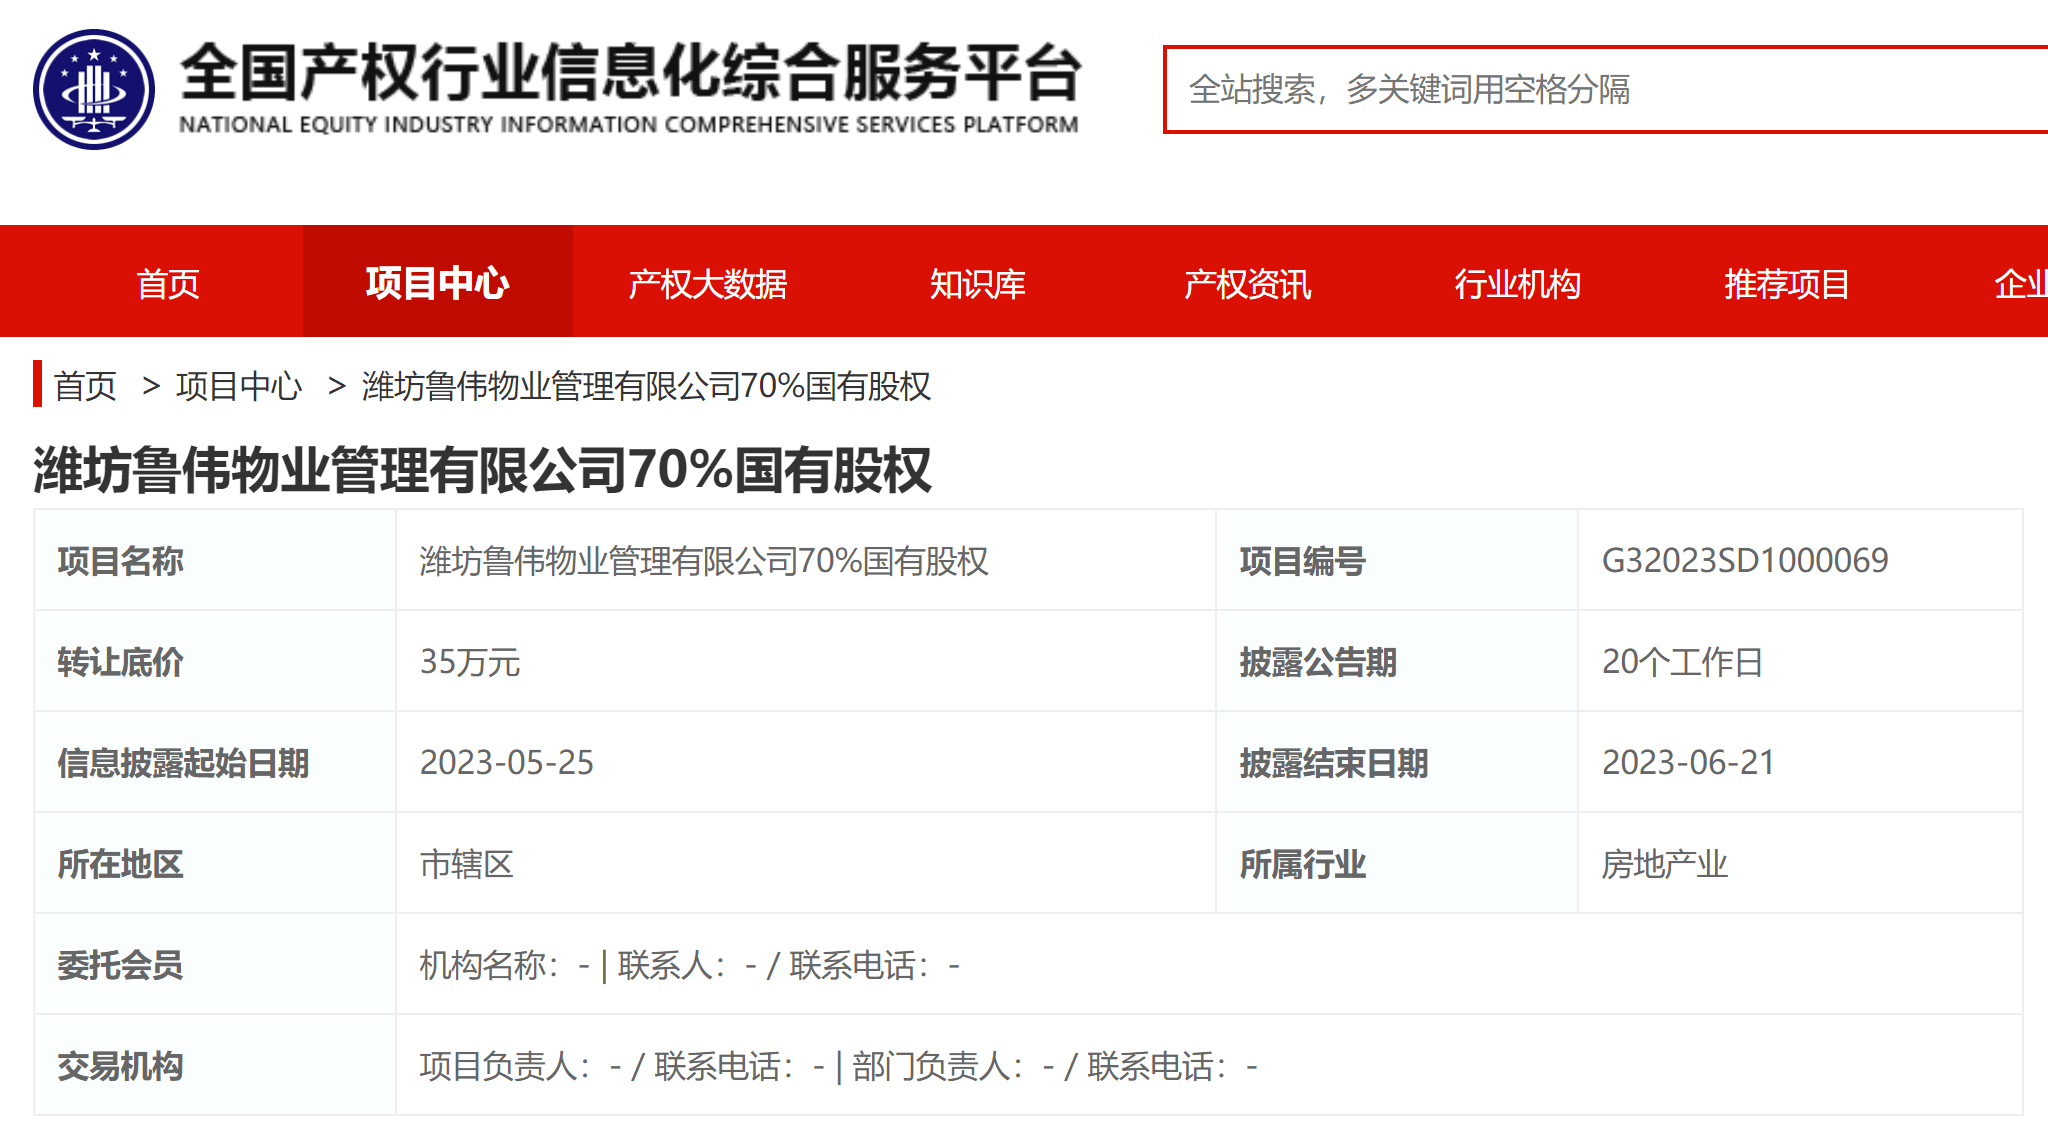Click the 转让底价 label cell
Screen dimensions: 2048x1131
[x=215, y=662]
